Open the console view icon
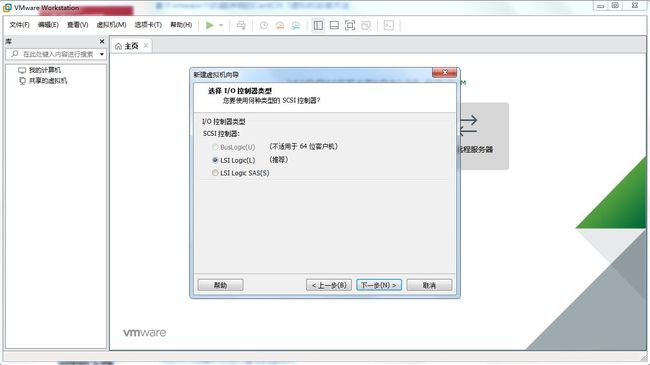The width and height of the screenshot is (650, 365). (x=388, y=25)
